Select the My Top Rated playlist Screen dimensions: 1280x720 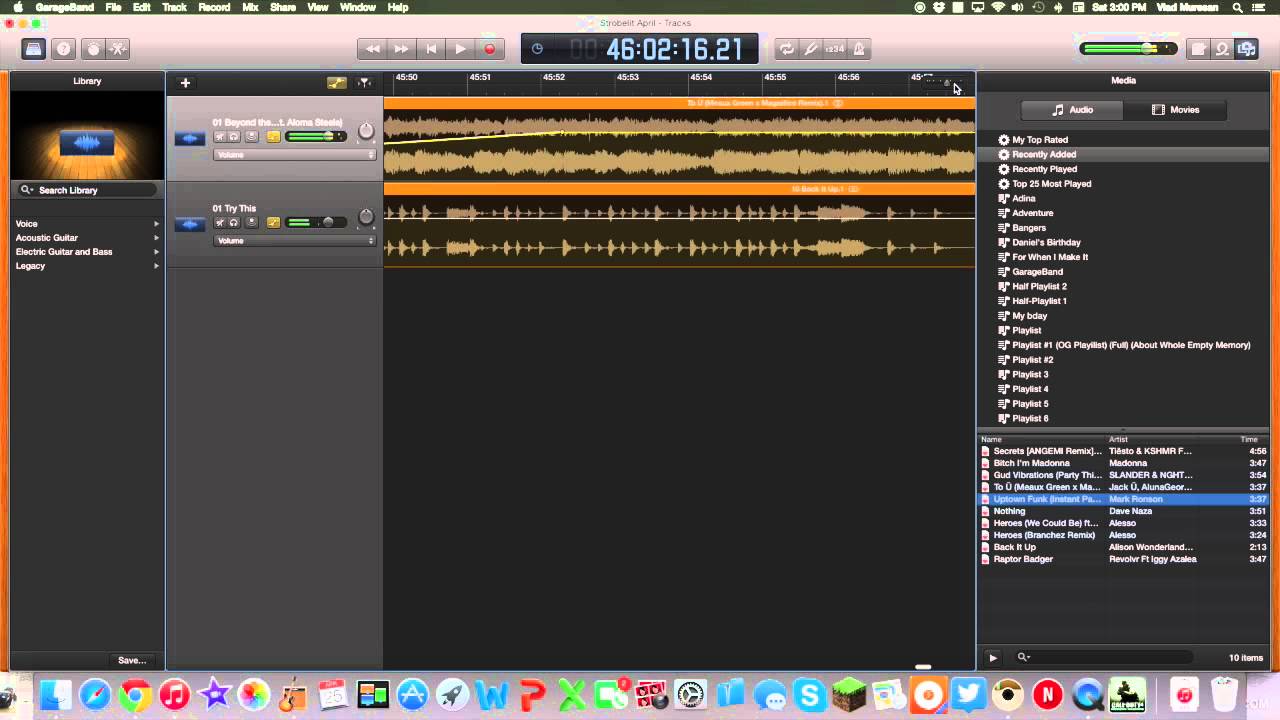click(1123, 140)
